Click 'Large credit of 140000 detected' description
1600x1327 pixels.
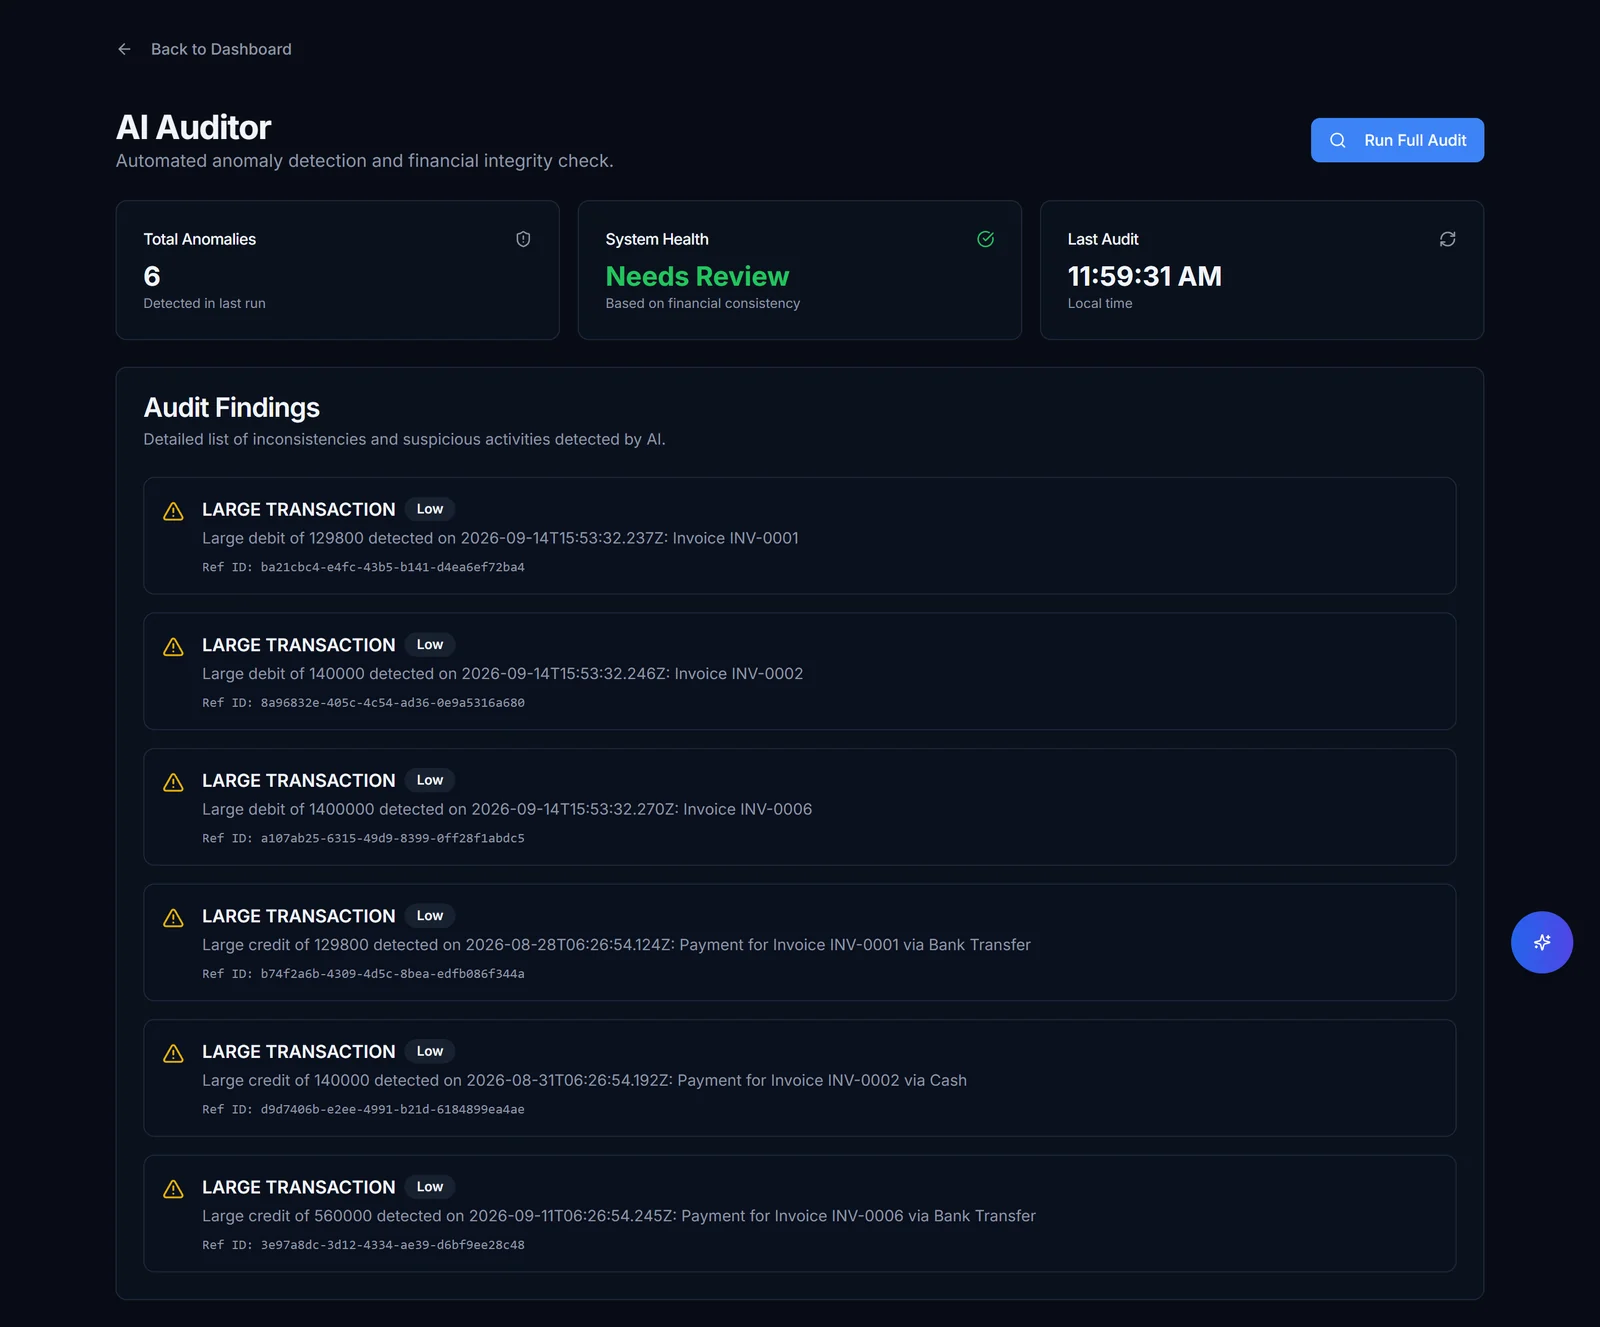tap(584, 1080)
